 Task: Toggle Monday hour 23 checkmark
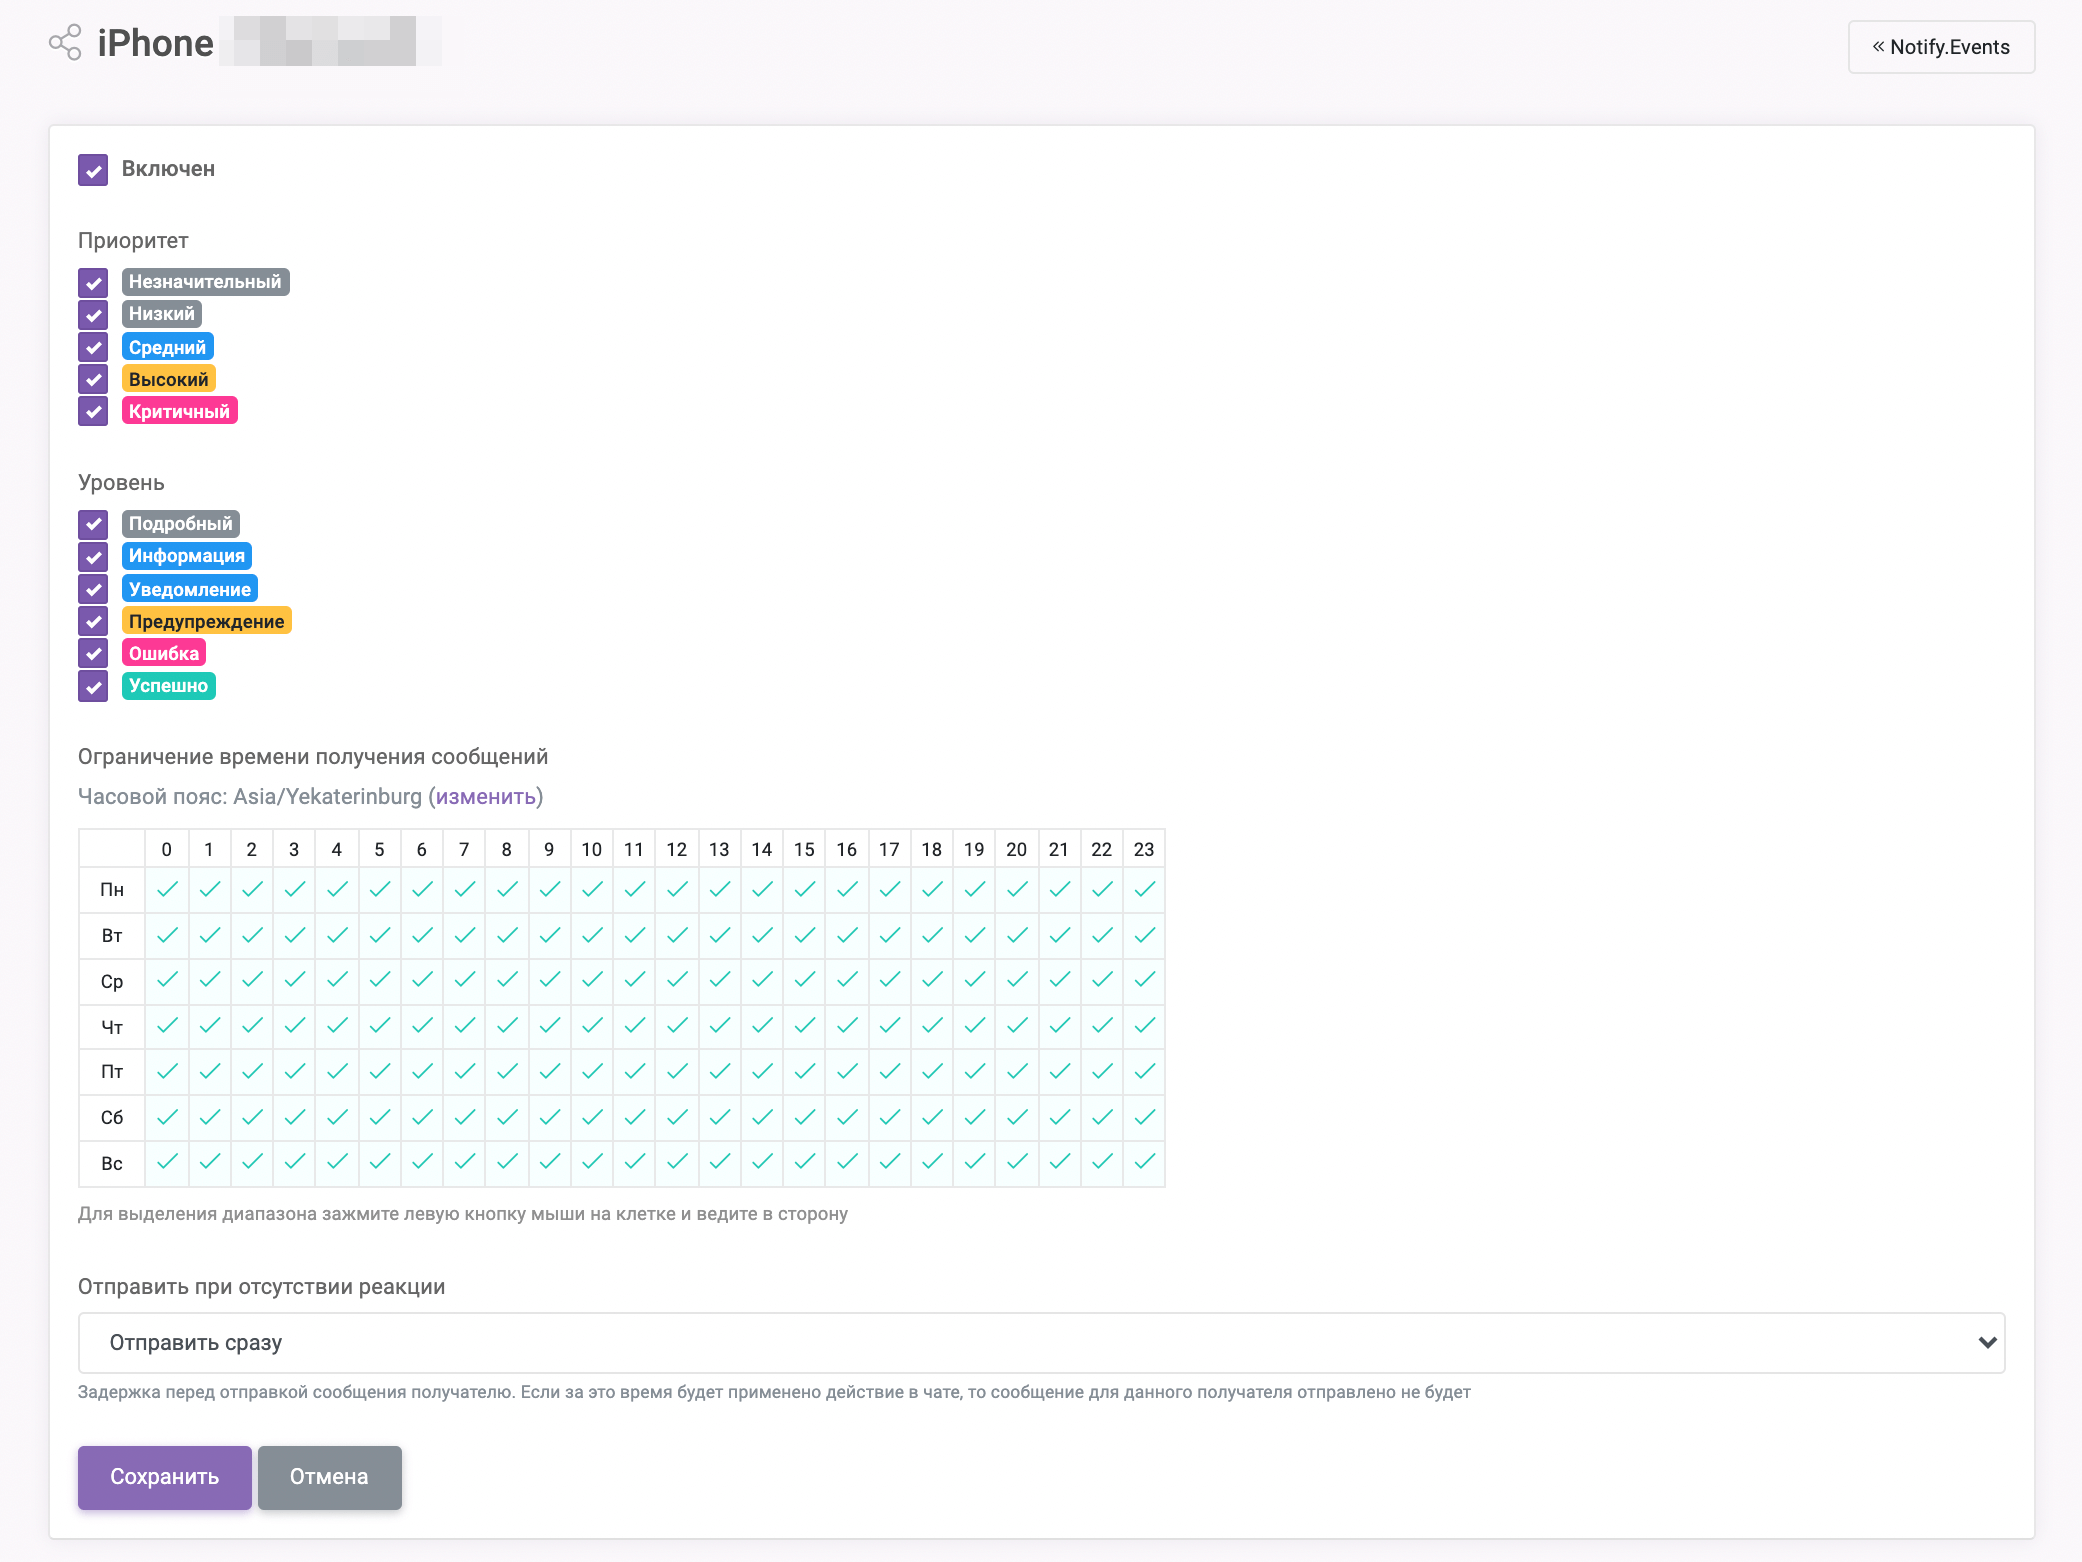coord(1144,889)
